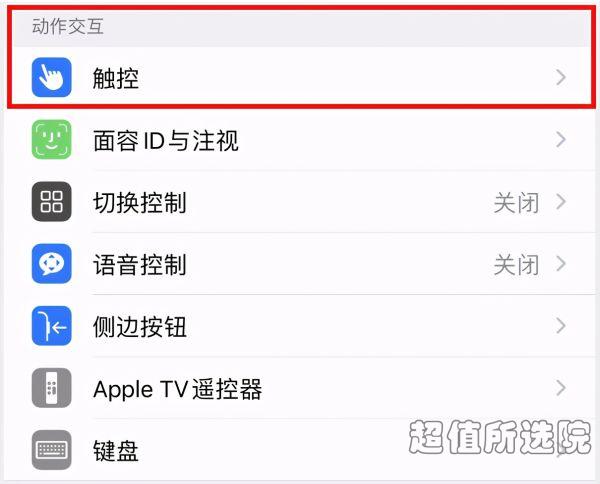Tap the 动作交互 section header
The image size is (600, 484).
tap(68, 26)
